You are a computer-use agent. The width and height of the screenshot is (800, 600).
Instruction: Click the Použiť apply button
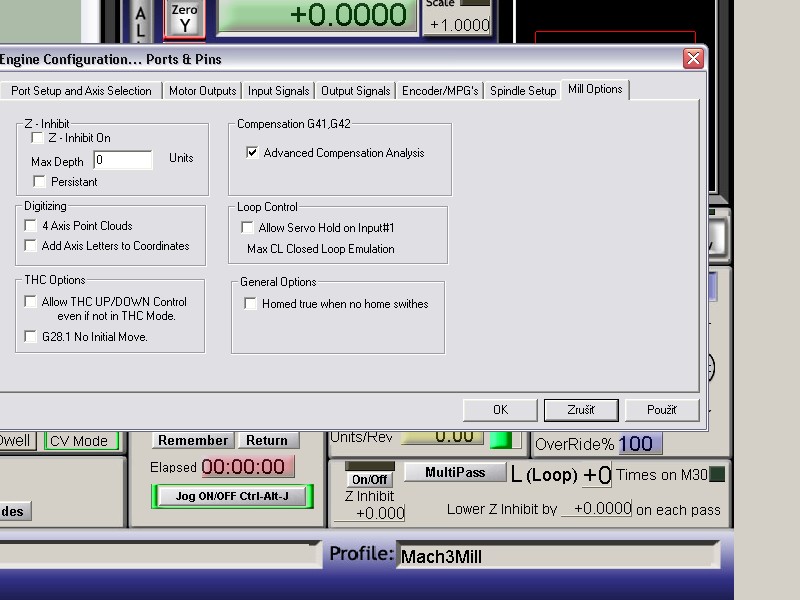[661, 410]
